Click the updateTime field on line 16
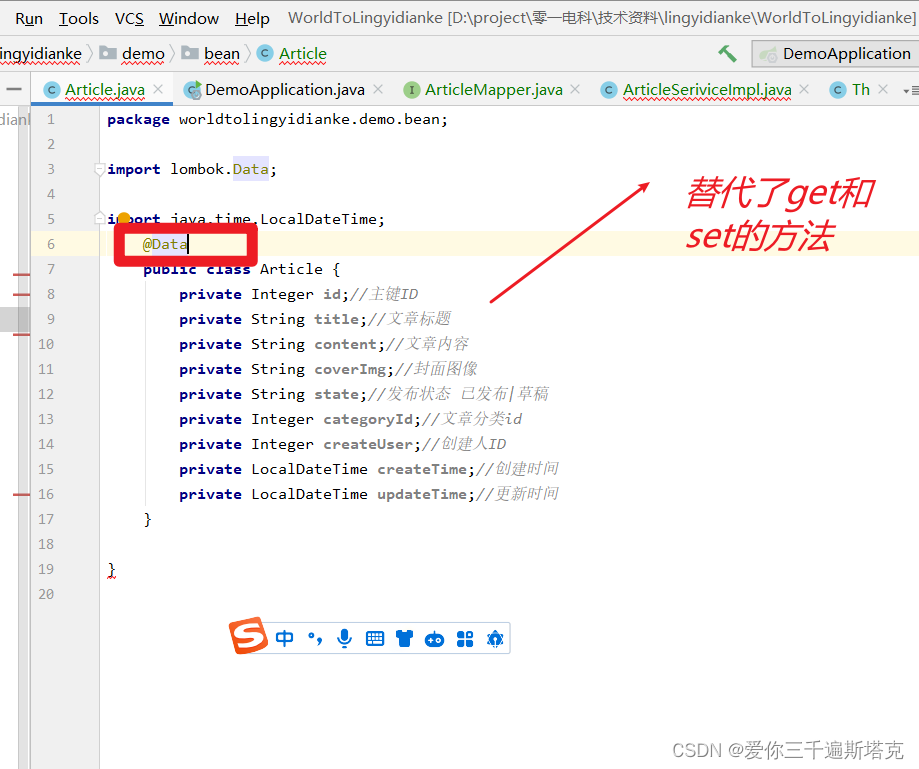 click(x=422, y=495)
